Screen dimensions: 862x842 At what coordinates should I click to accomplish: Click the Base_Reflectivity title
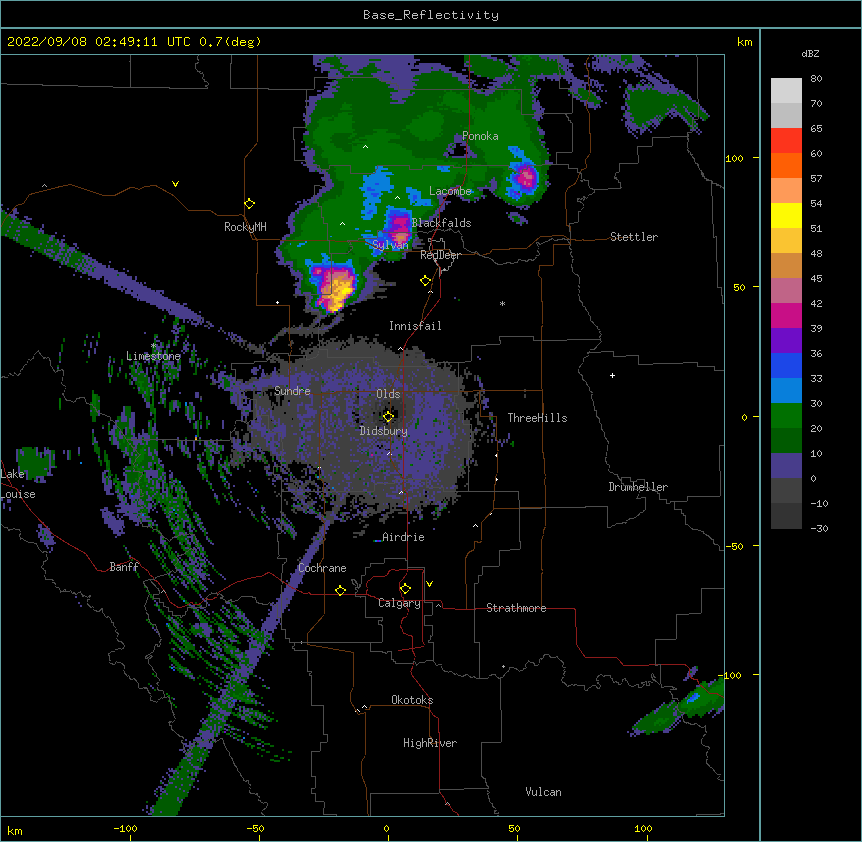pyautogui.click(x=431, y=15)
